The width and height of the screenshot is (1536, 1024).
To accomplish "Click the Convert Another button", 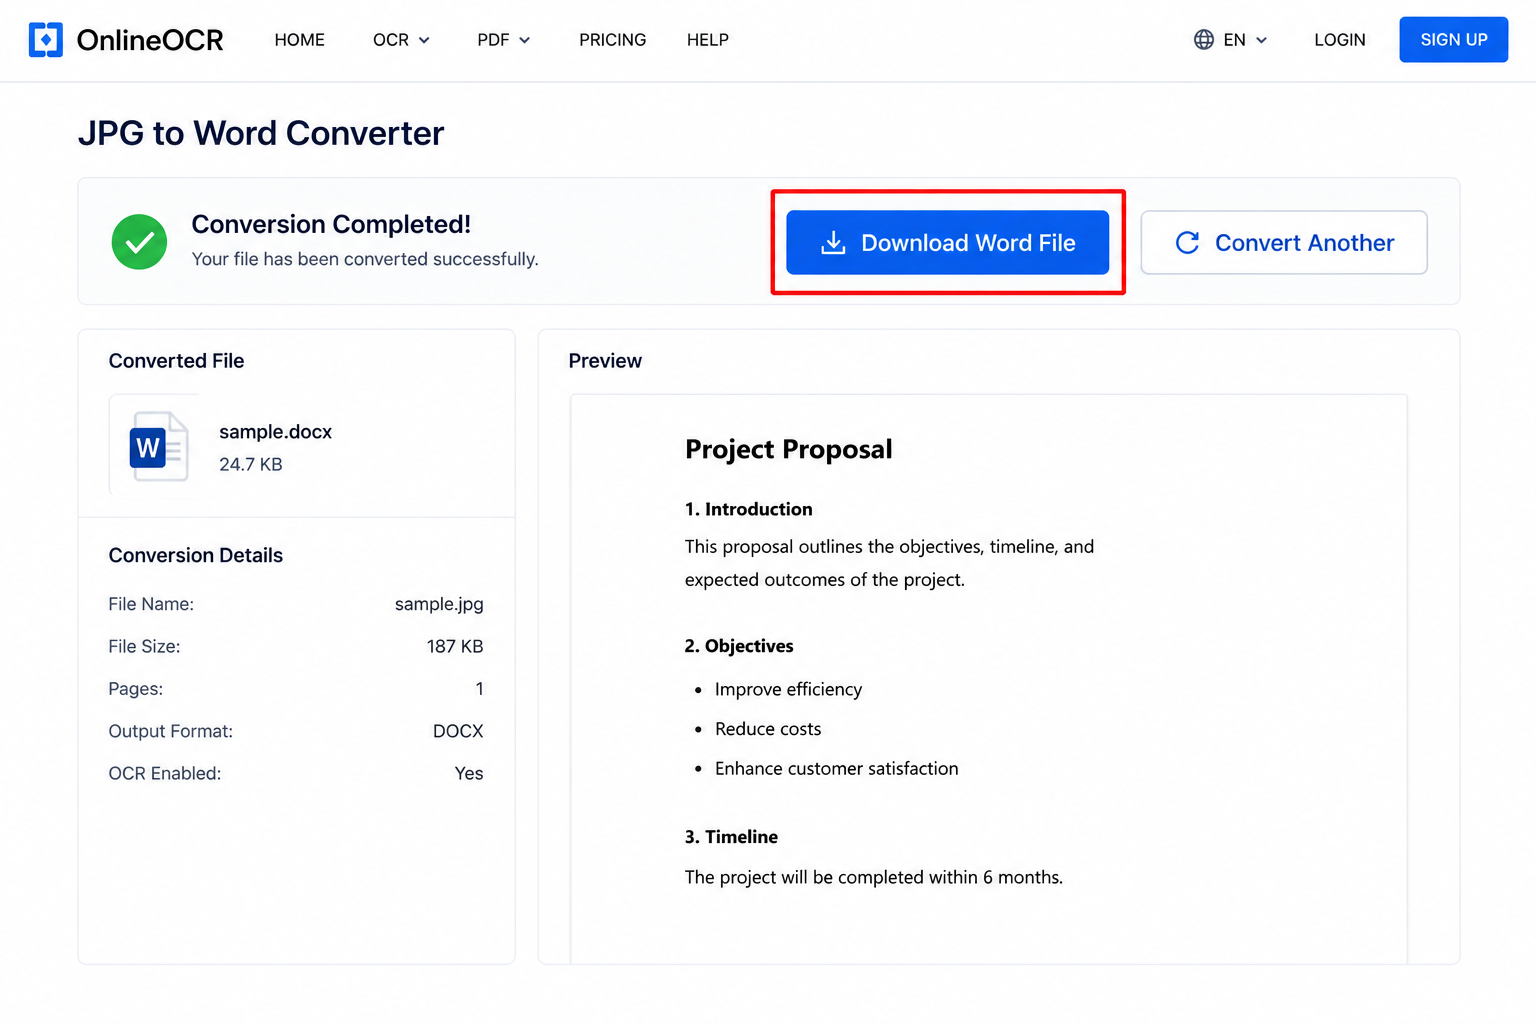I will click(x=1284, y=242).
